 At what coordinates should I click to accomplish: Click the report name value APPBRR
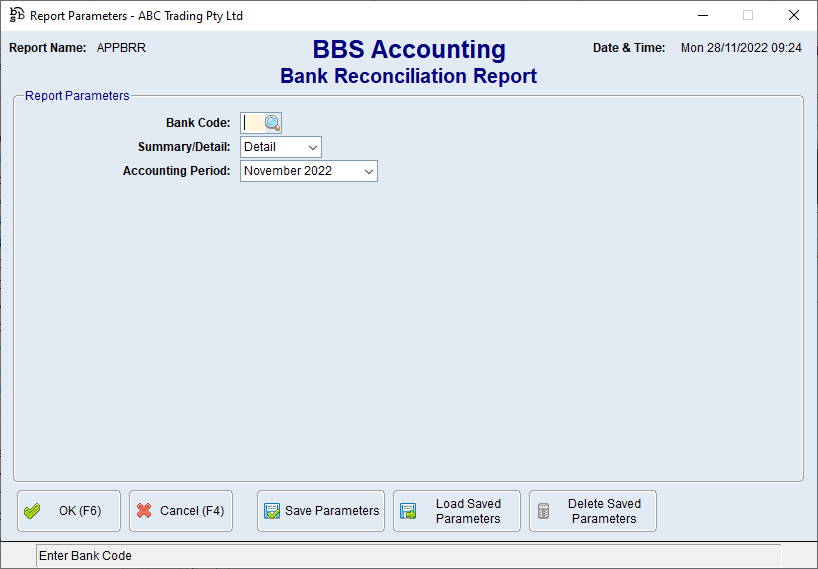(121, 48)
